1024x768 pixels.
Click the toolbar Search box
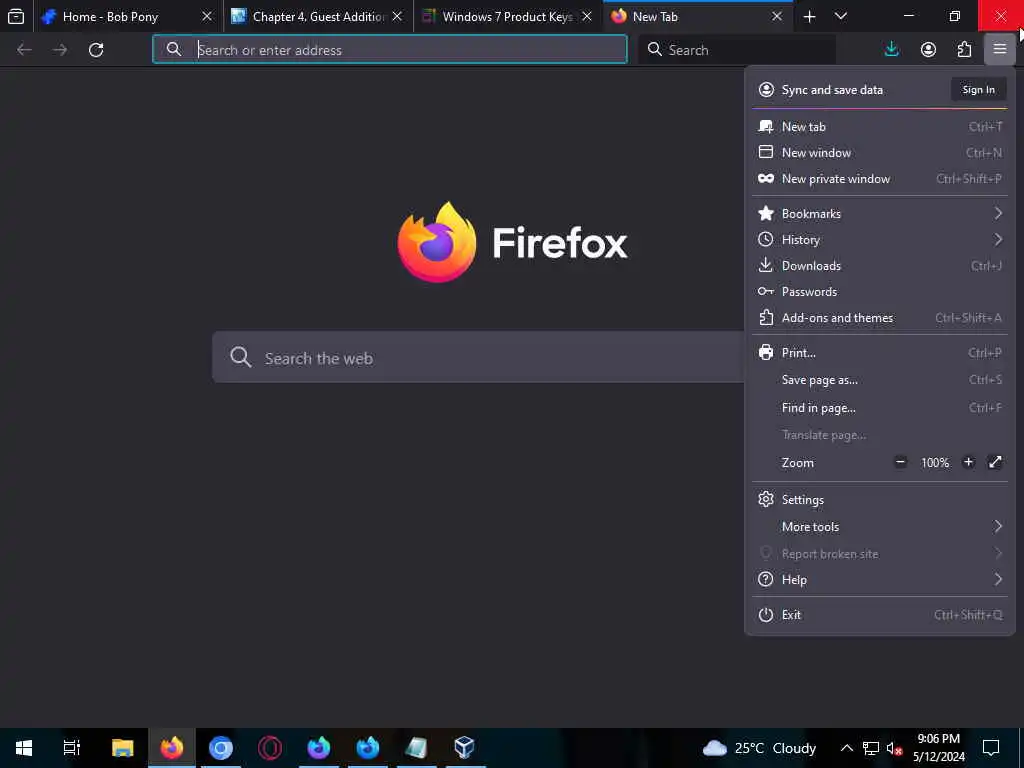pos(737,50)
